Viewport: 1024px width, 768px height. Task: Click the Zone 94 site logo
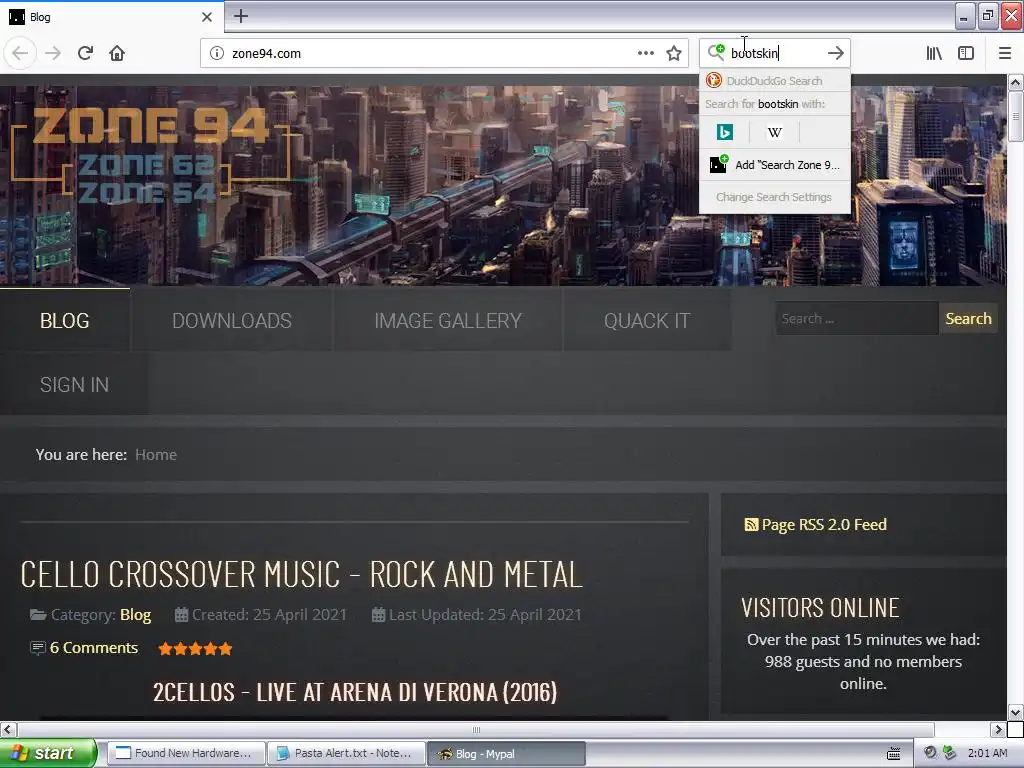150,155
